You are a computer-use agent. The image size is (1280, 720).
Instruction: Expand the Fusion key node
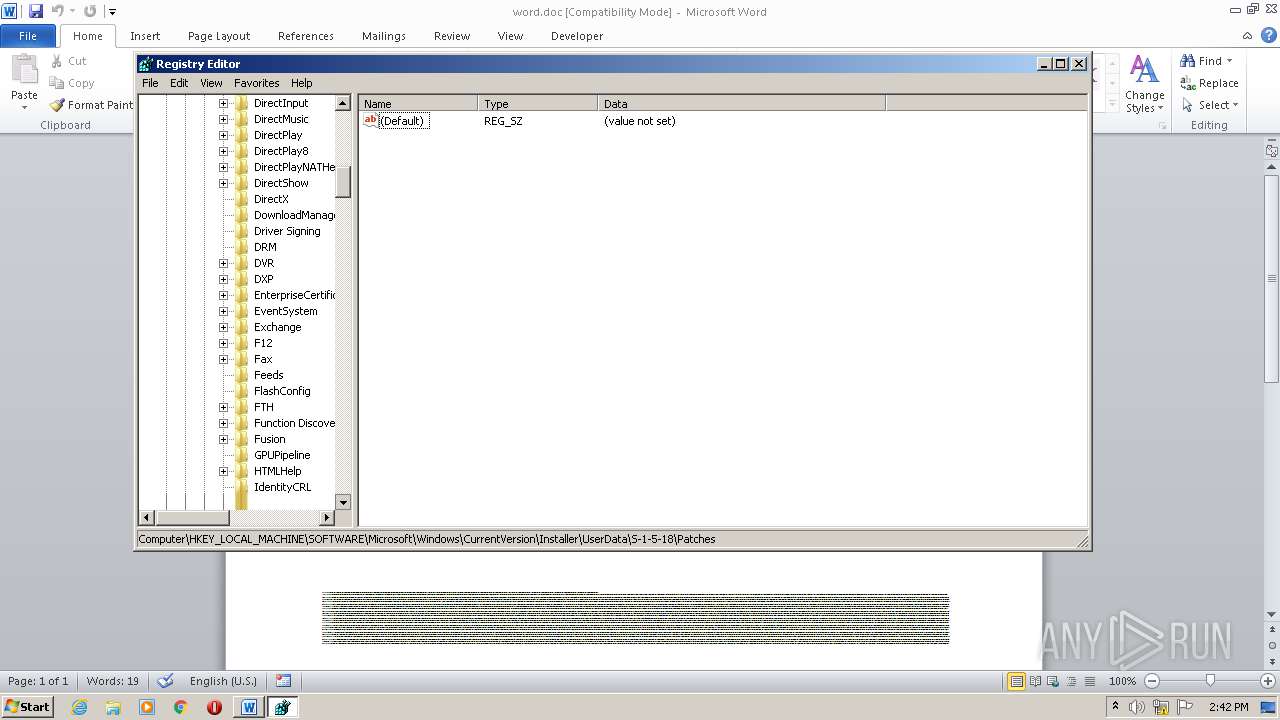(224, 439)
